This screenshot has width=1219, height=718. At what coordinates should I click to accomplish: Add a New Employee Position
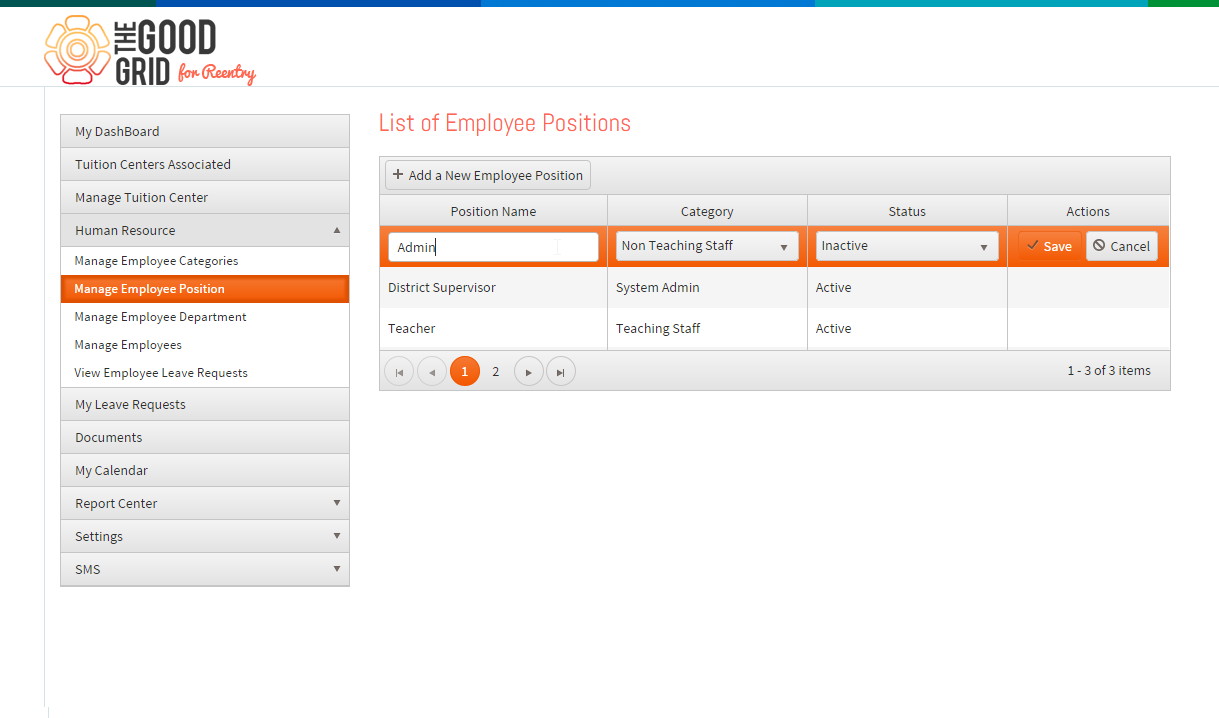[488, 175]
